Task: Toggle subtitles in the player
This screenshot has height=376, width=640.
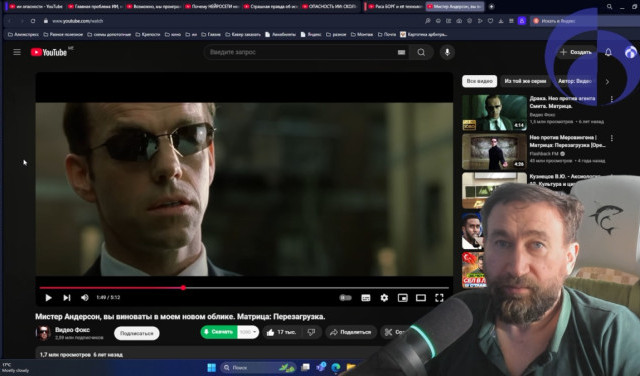Action: (x=366, y=298)
